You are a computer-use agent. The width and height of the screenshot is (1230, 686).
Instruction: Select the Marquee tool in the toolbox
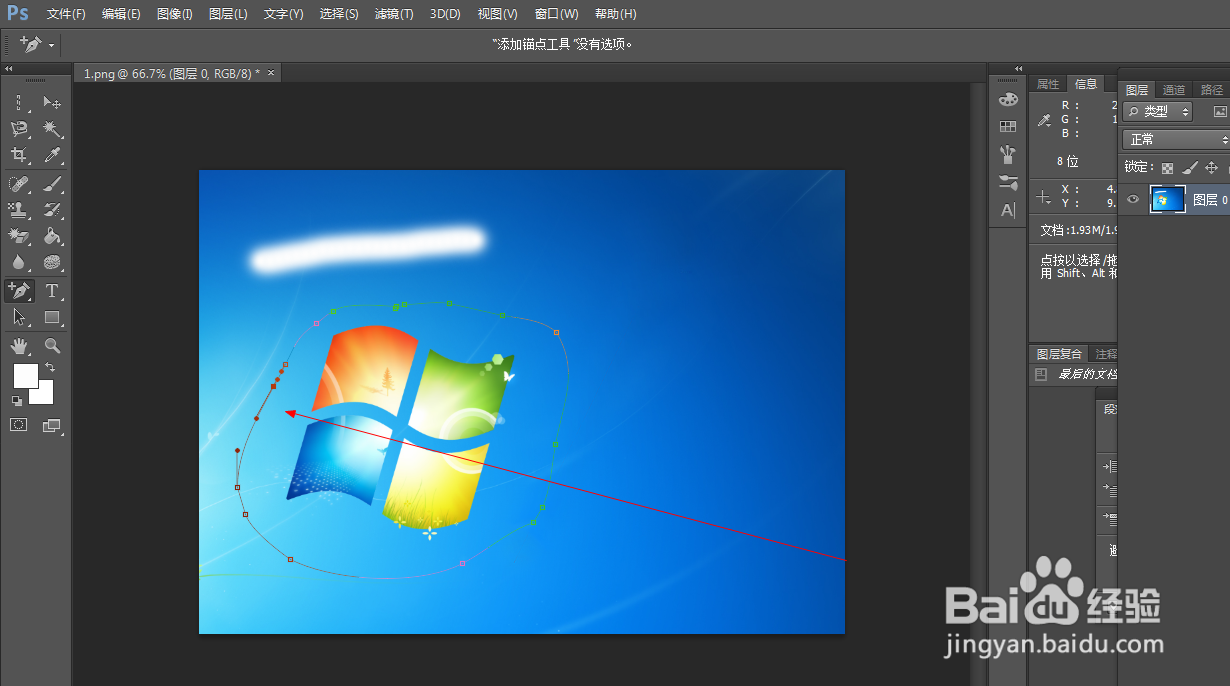point(19,102)
